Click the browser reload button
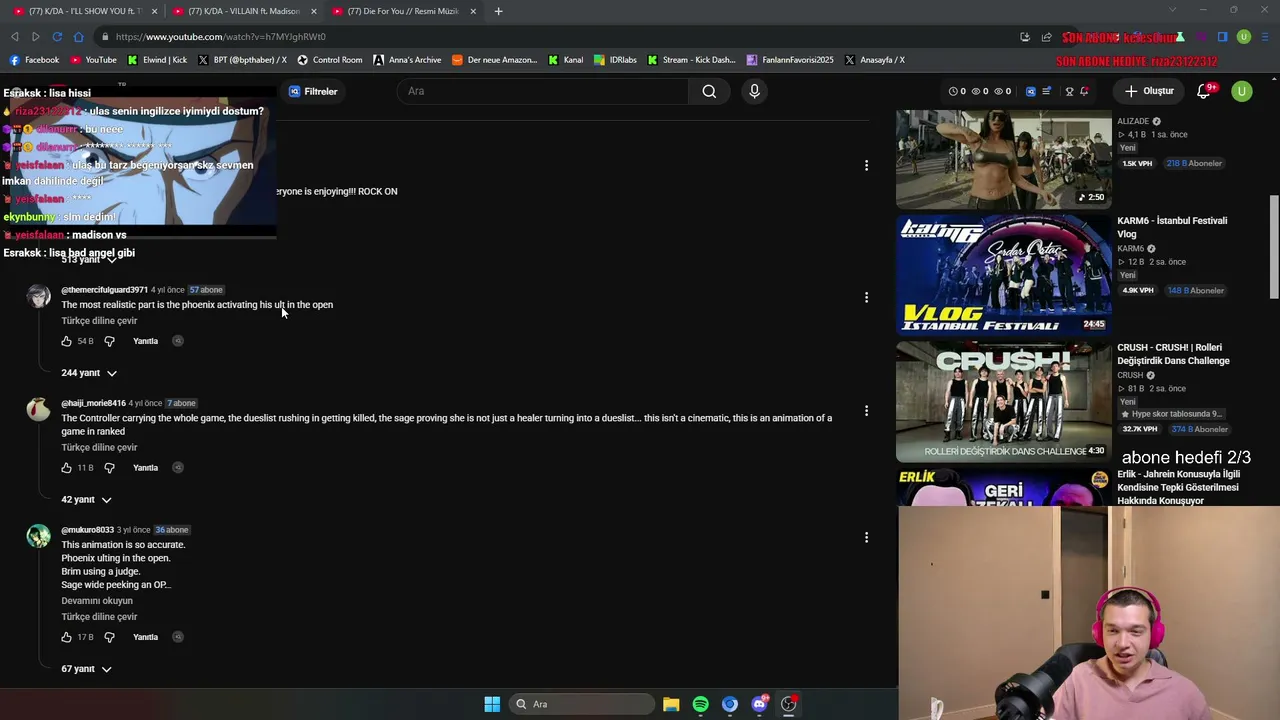This screenshot has width=1280, height=720. coord(57,37)
